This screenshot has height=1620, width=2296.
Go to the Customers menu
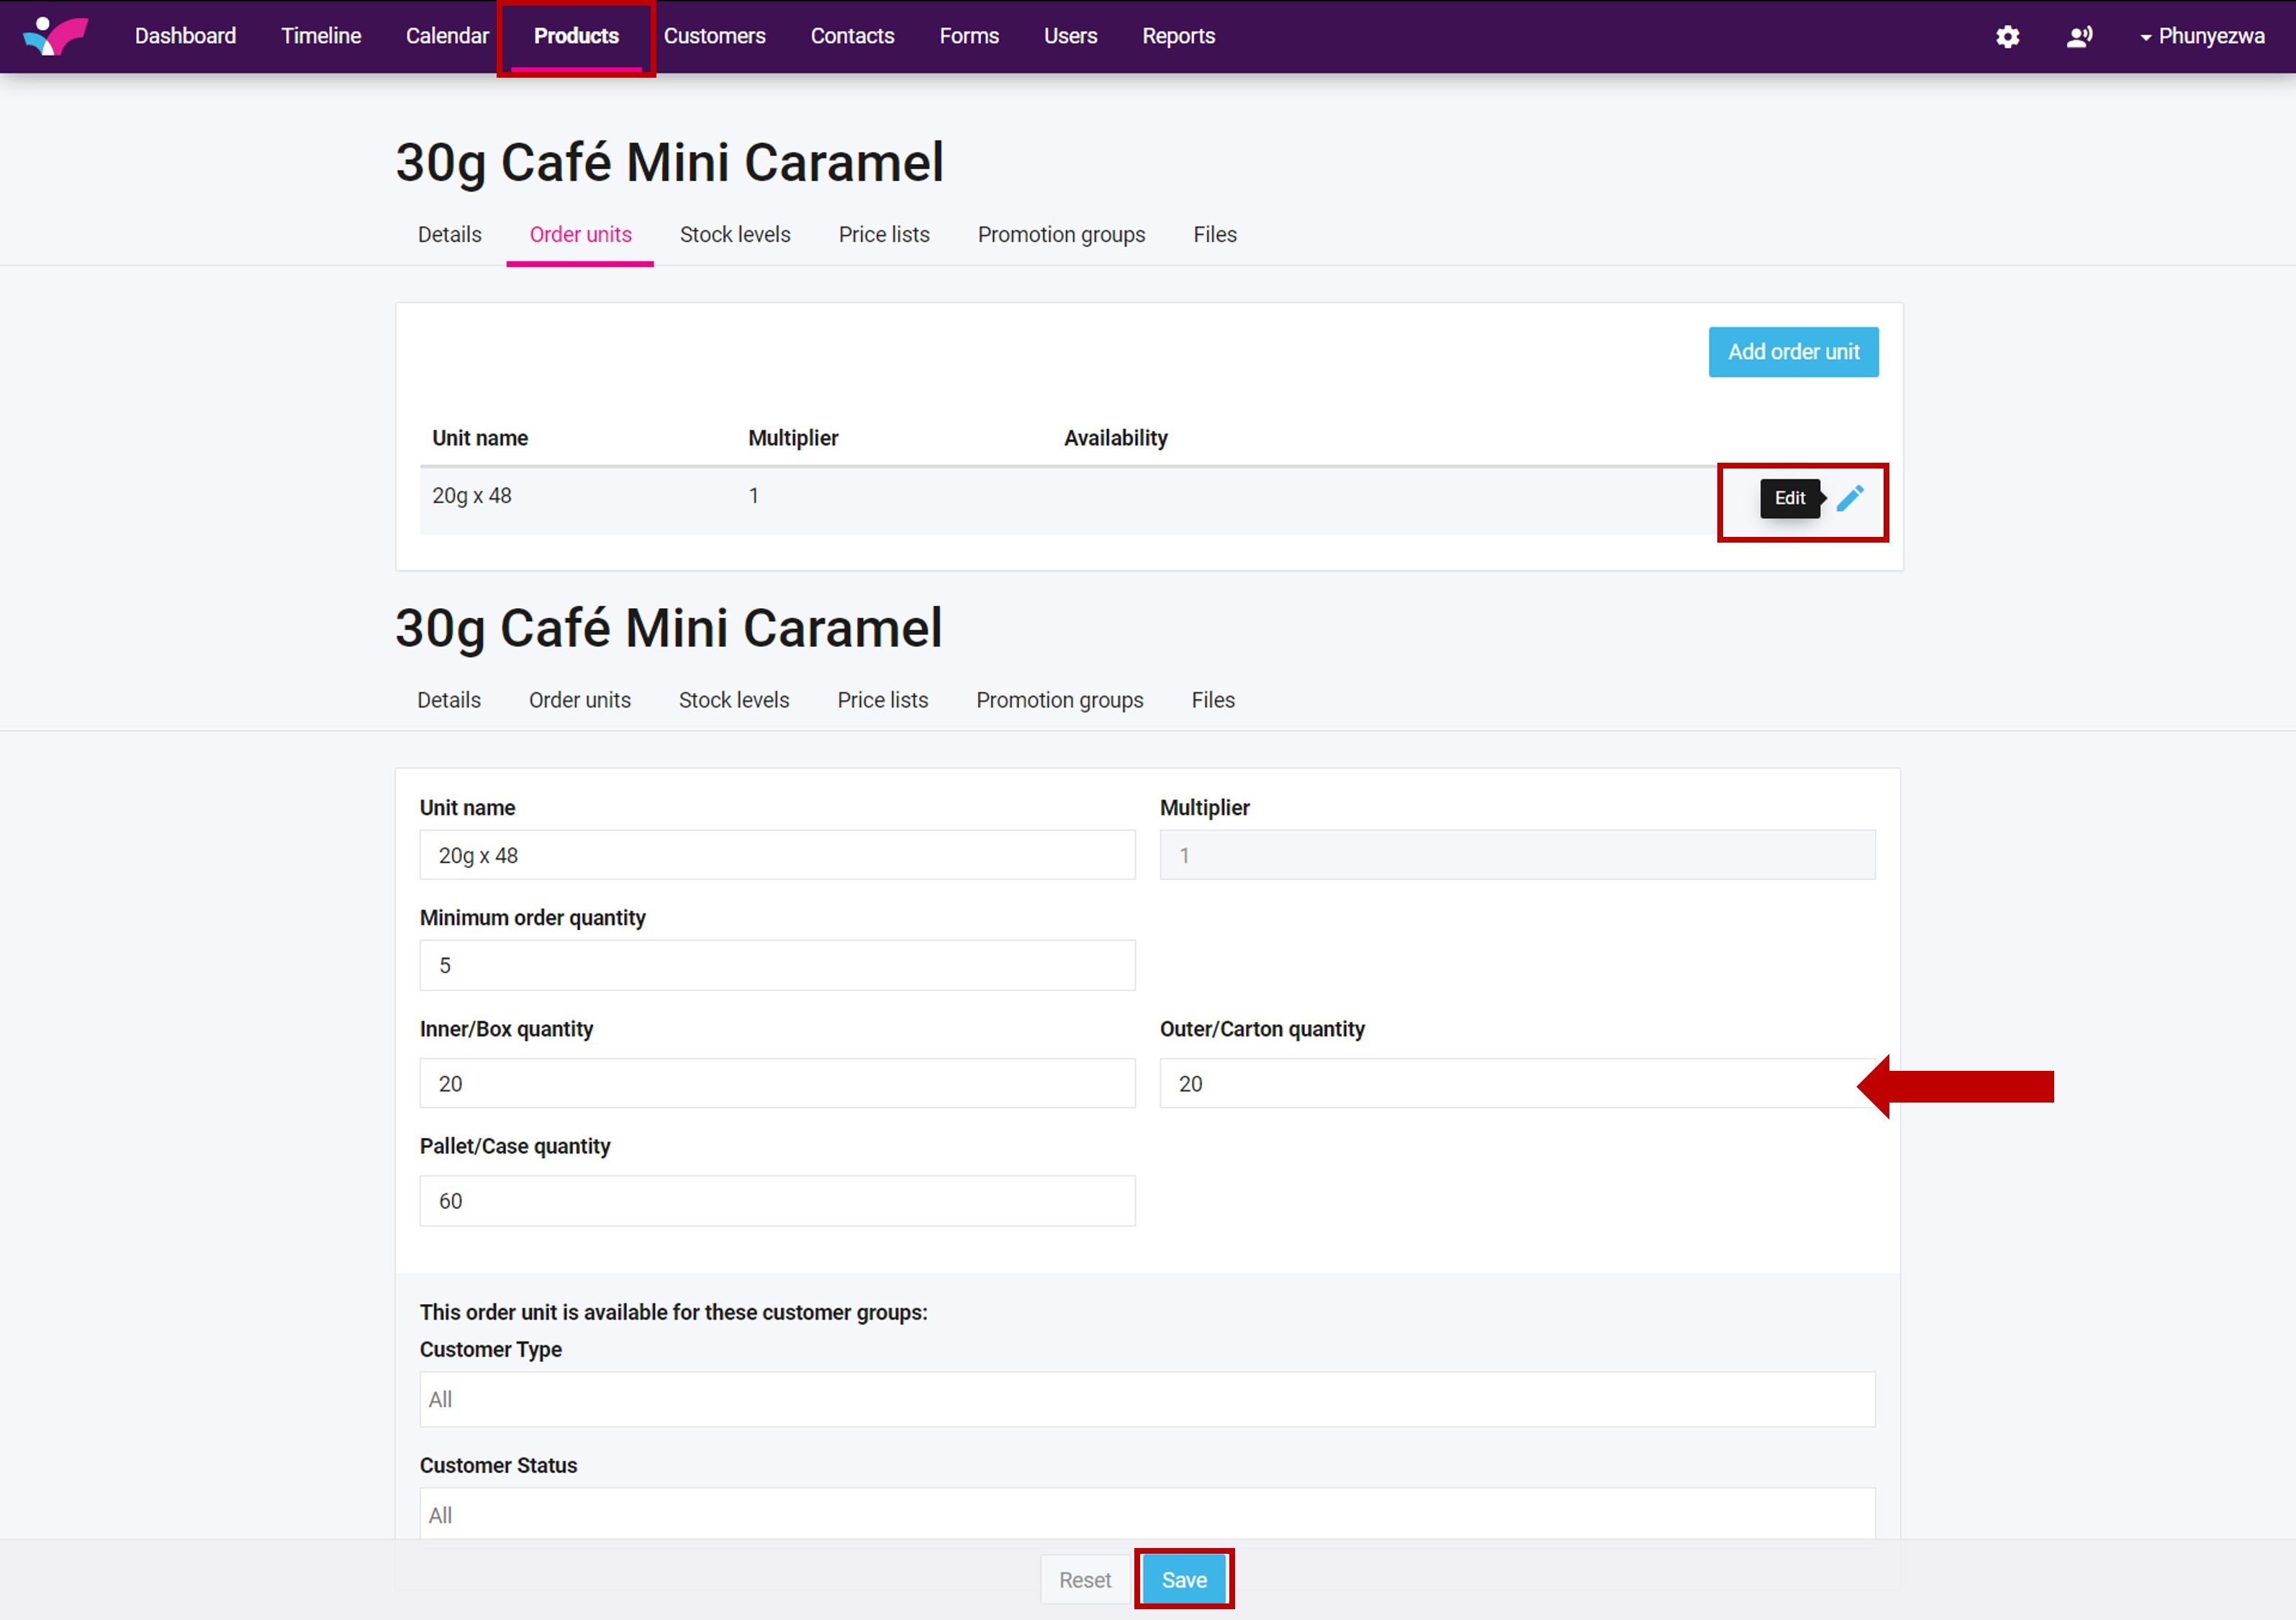coord(714,36)
